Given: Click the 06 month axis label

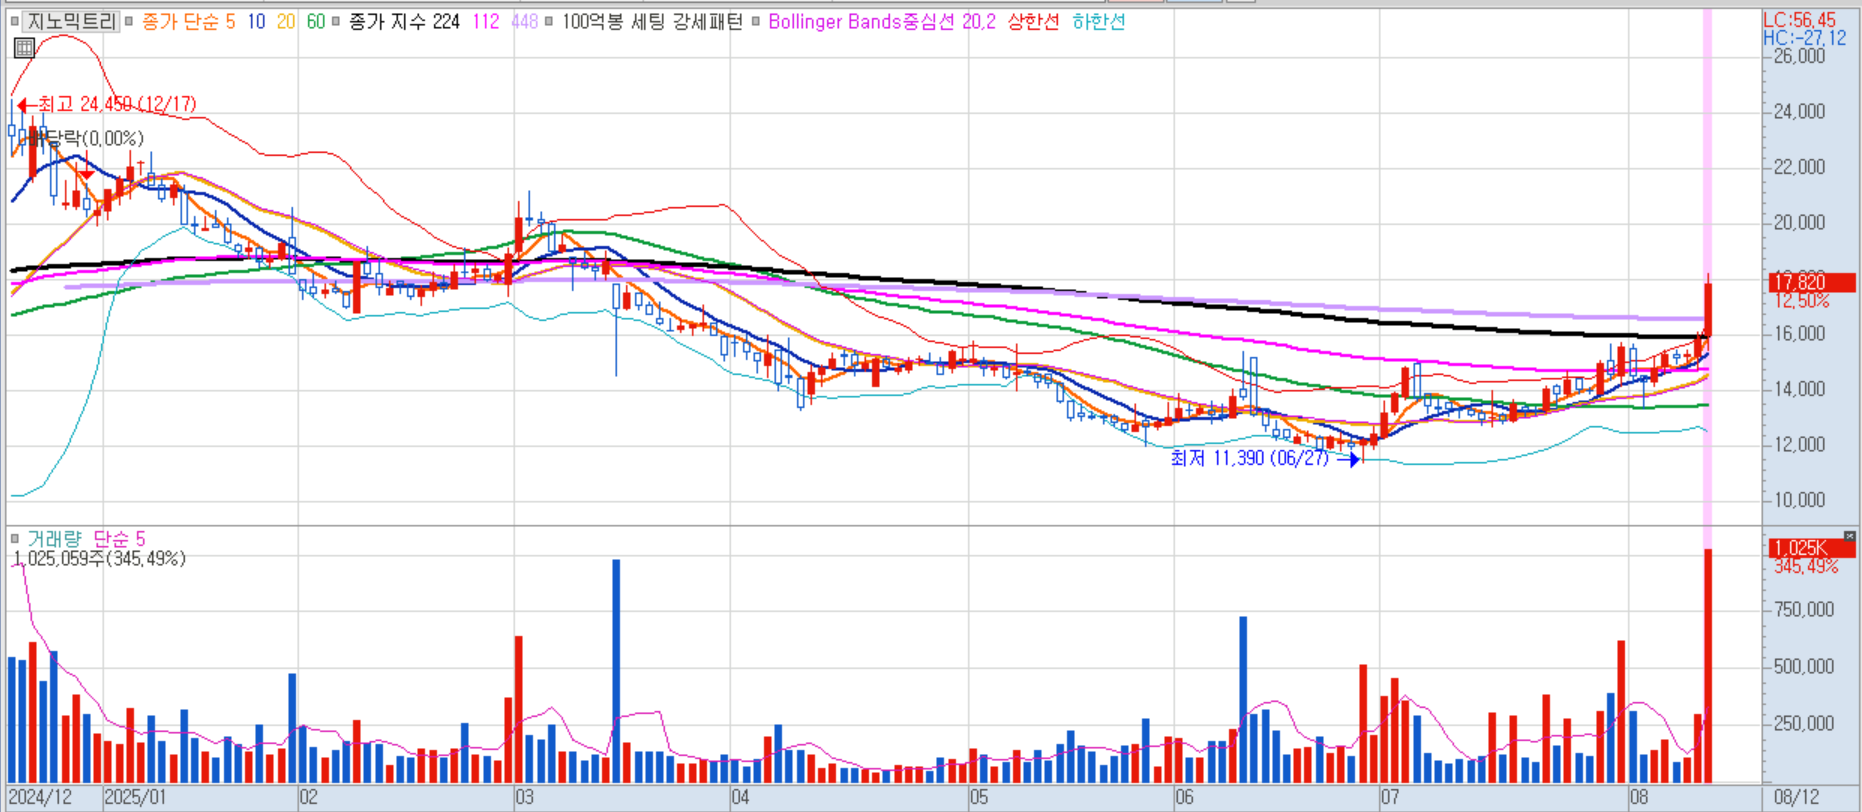Looking at the screenshot, I should click(x=1184, y=797).
